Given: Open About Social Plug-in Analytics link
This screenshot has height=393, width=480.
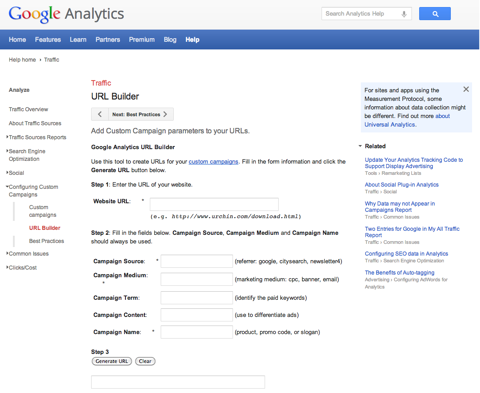Looking at the screenshot, I should 402,185.
